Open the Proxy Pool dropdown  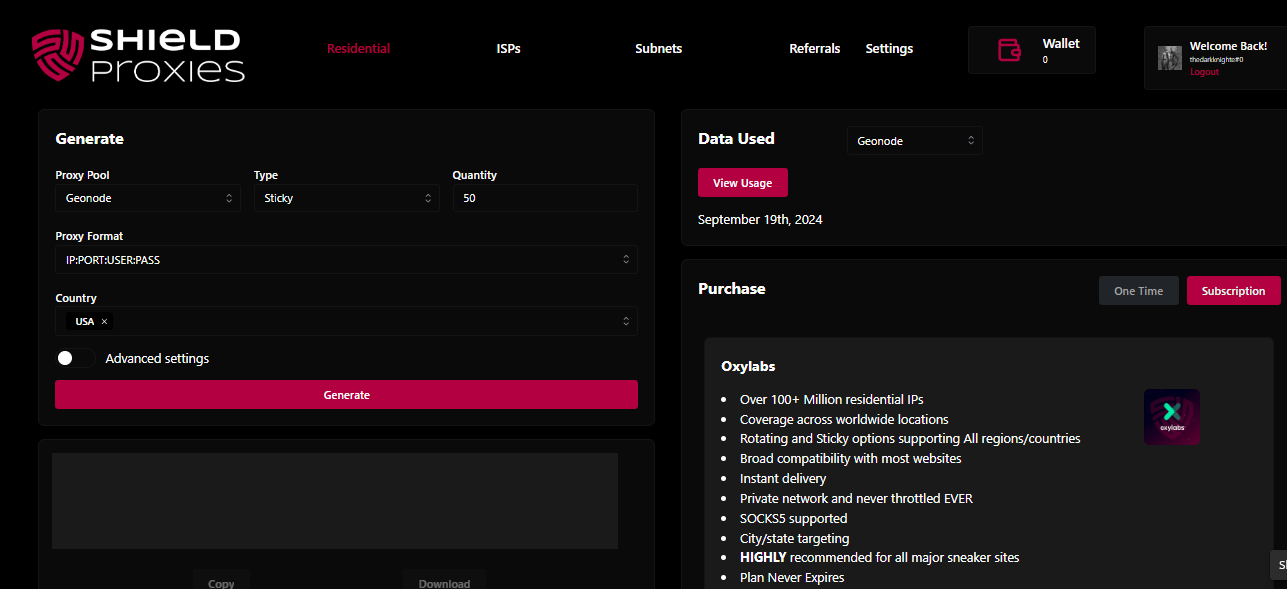pos(147,198)
